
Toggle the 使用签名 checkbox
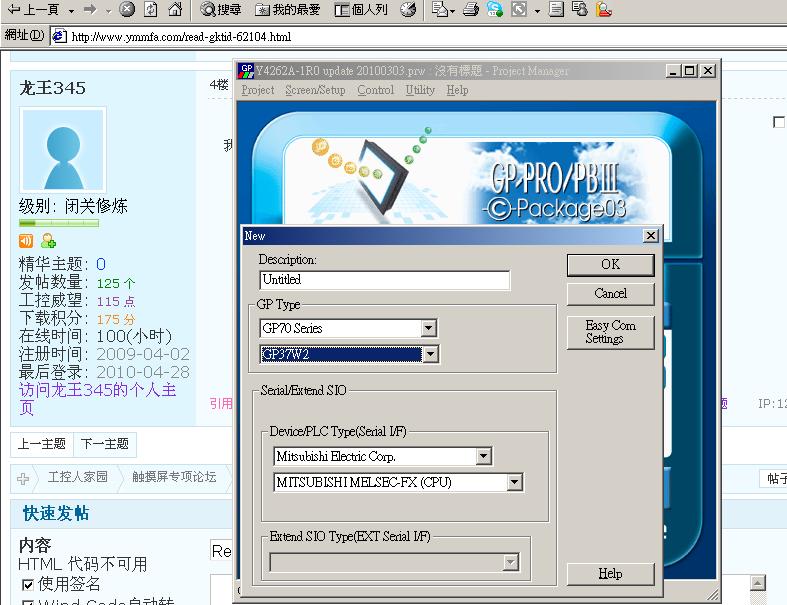(27, 585)
